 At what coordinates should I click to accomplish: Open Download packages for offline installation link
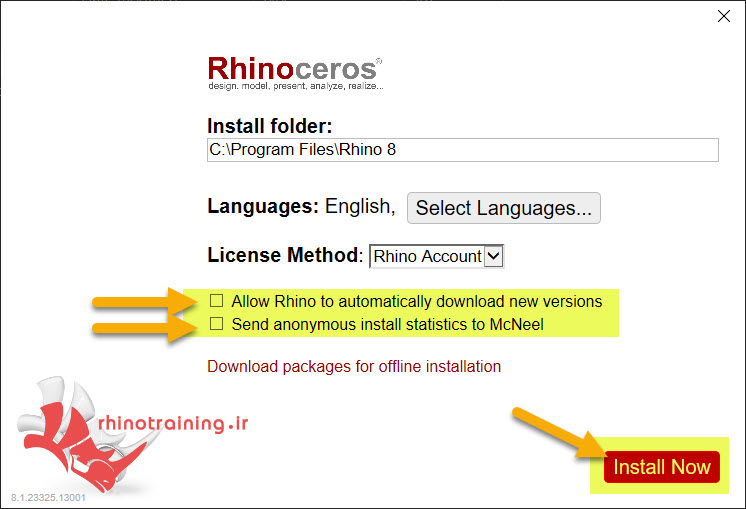[x=354, y=366]
